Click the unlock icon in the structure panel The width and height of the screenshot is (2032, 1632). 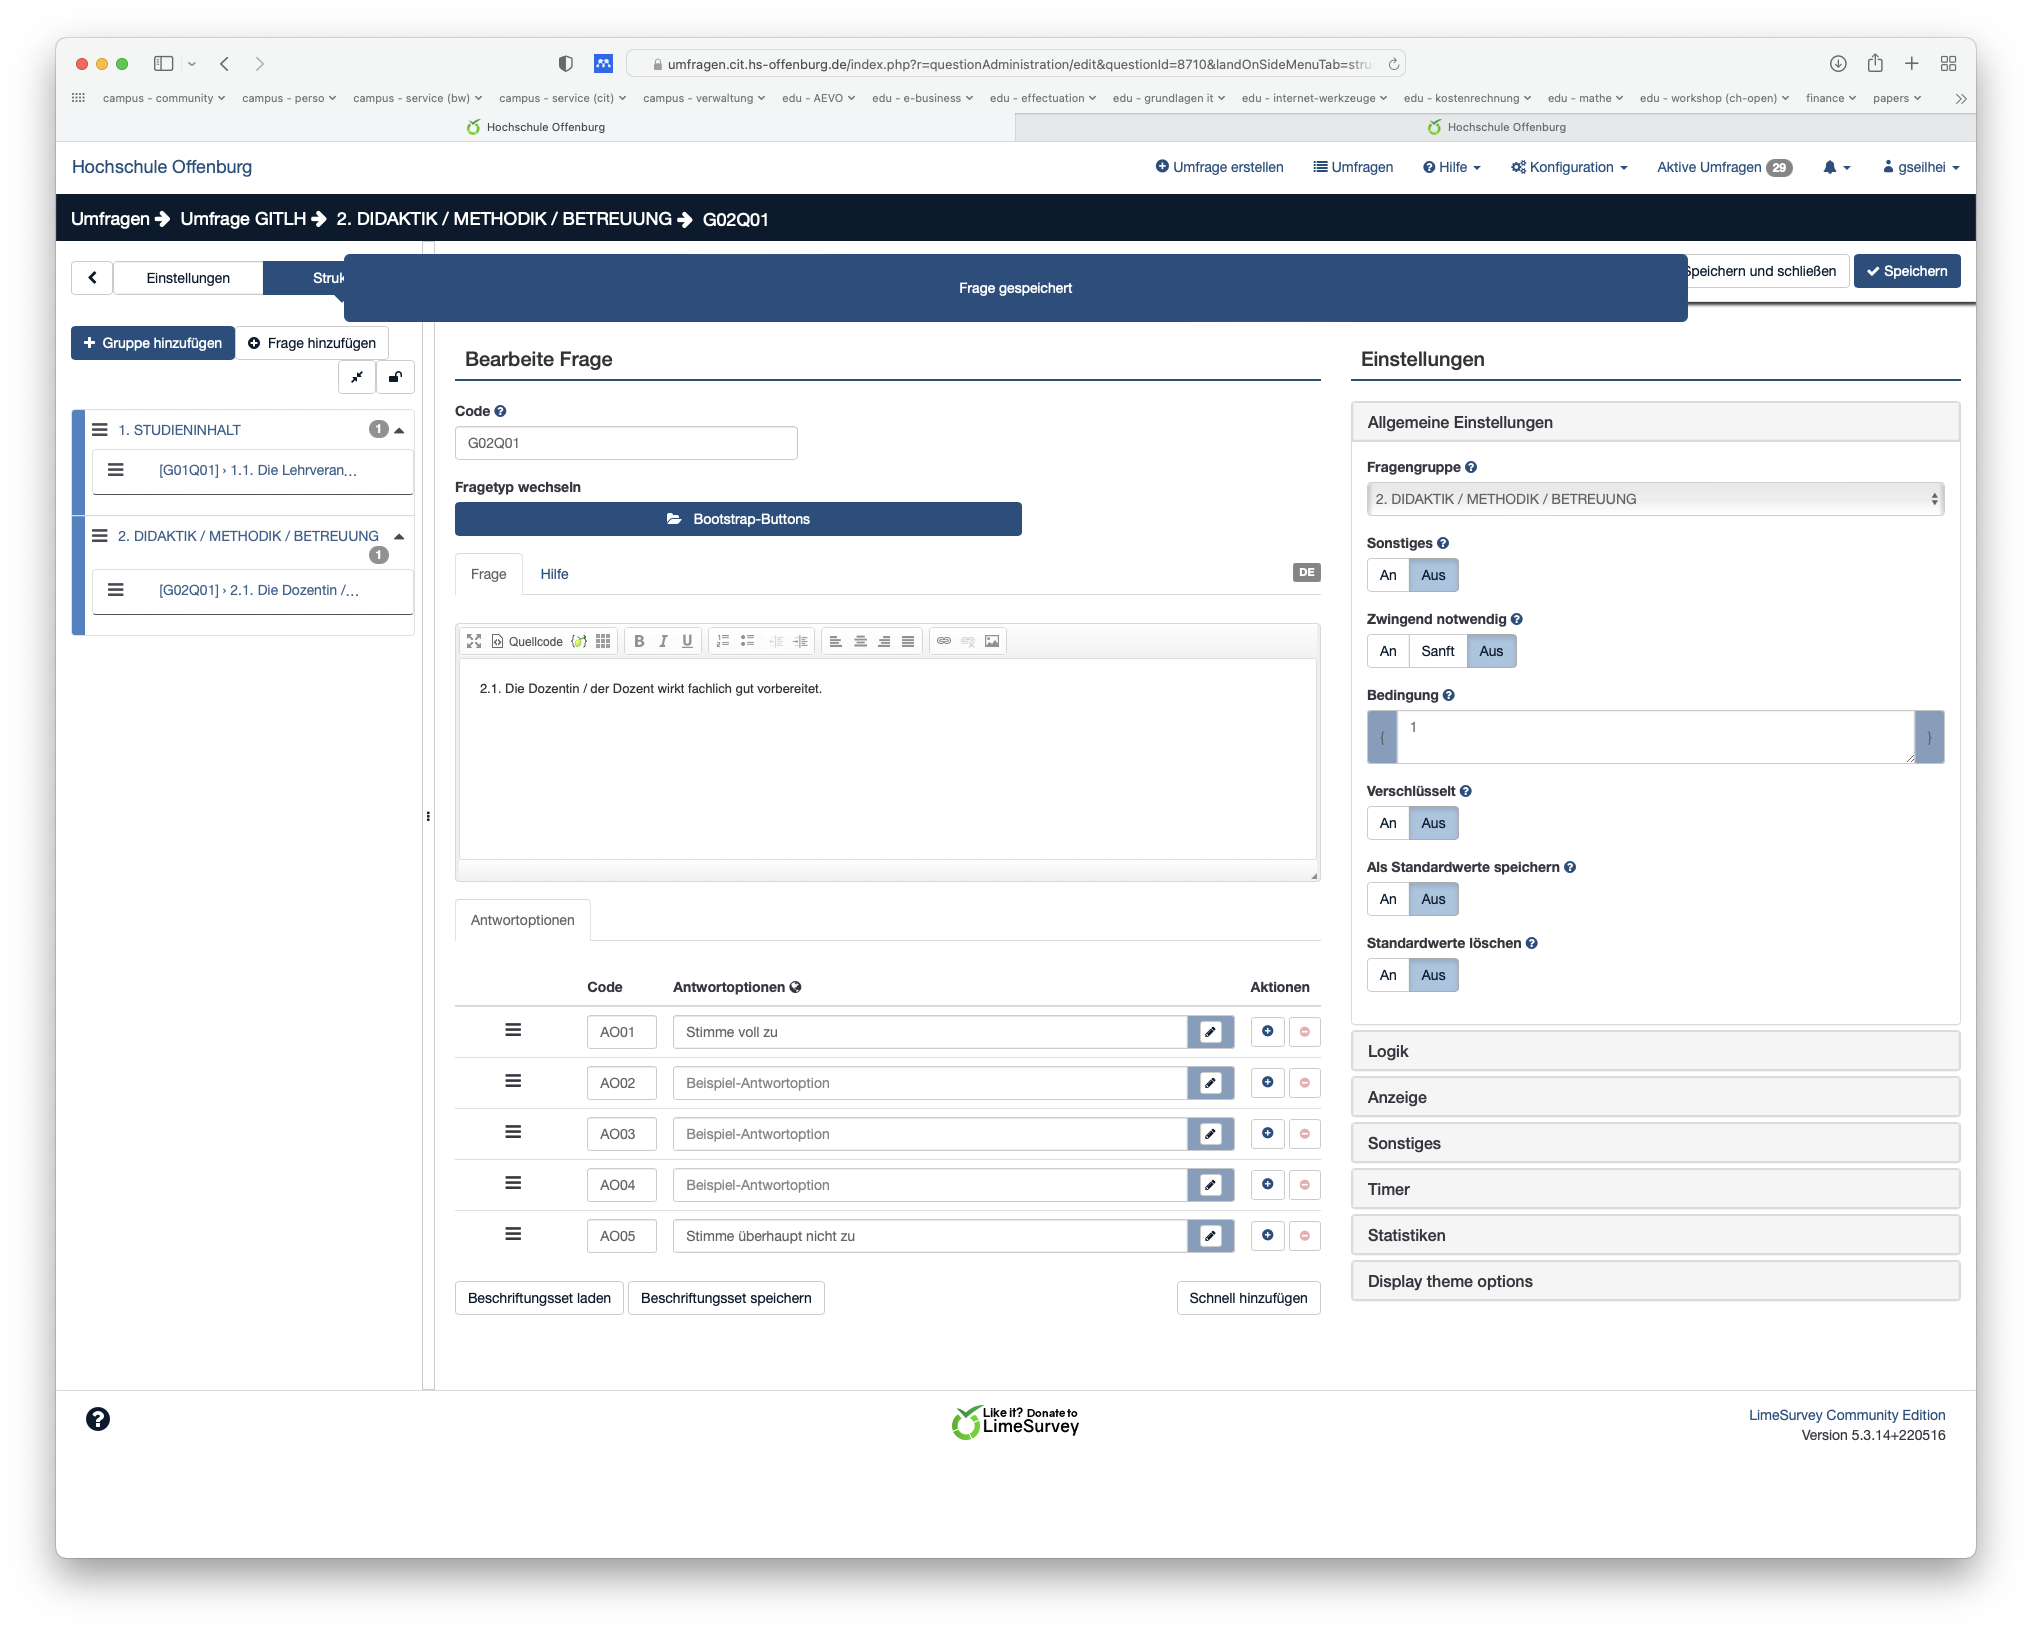395,377
